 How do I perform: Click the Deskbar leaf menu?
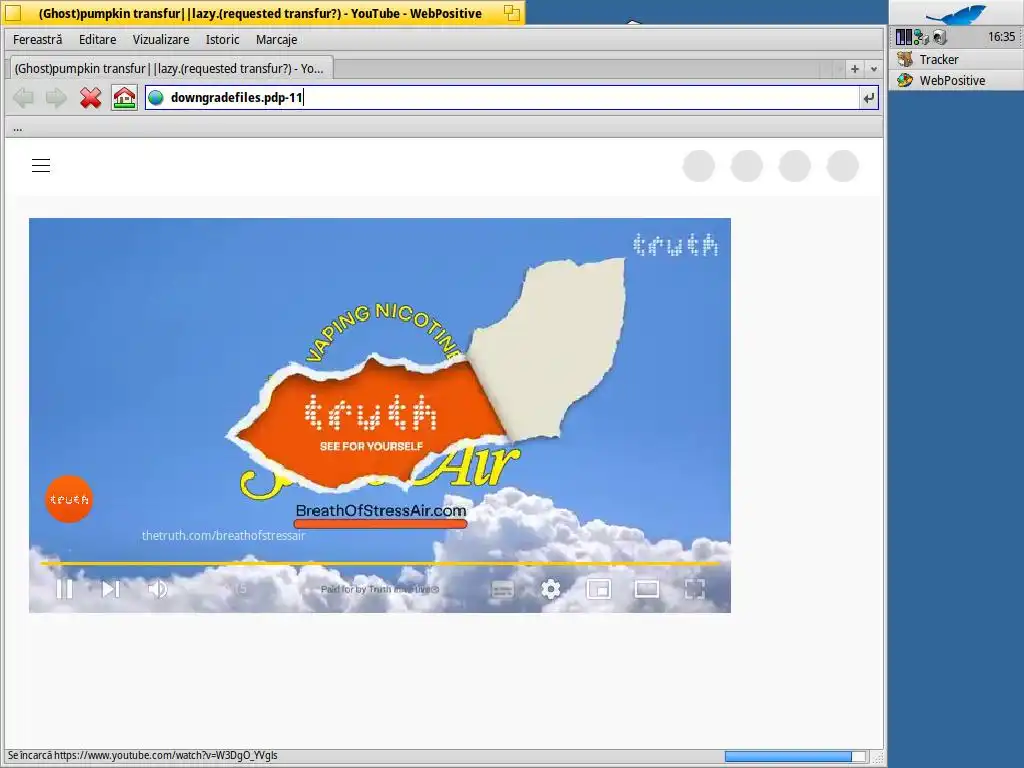[x=956, y=13]
